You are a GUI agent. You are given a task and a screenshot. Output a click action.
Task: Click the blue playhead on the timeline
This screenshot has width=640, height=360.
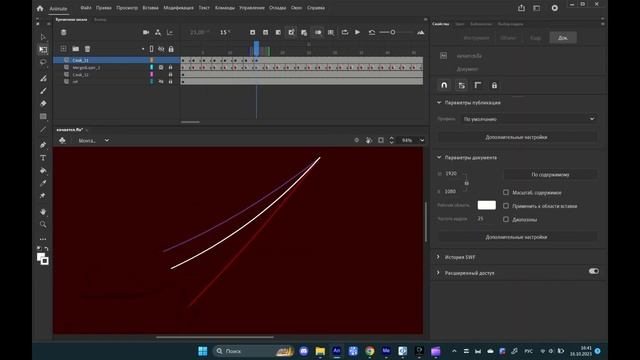pos(256,48)
